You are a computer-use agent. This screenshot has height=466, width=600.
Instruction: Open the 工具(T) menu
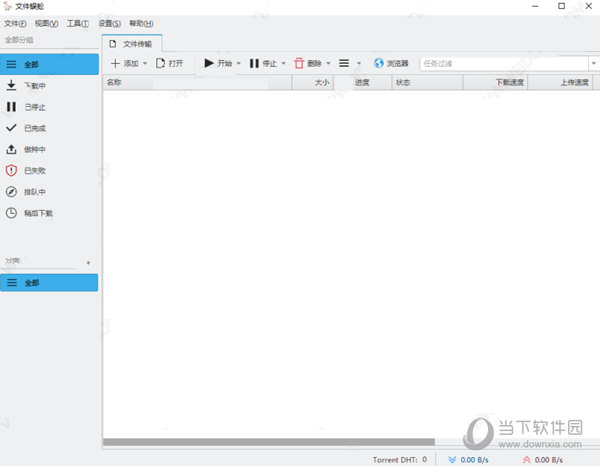point(77,23)
